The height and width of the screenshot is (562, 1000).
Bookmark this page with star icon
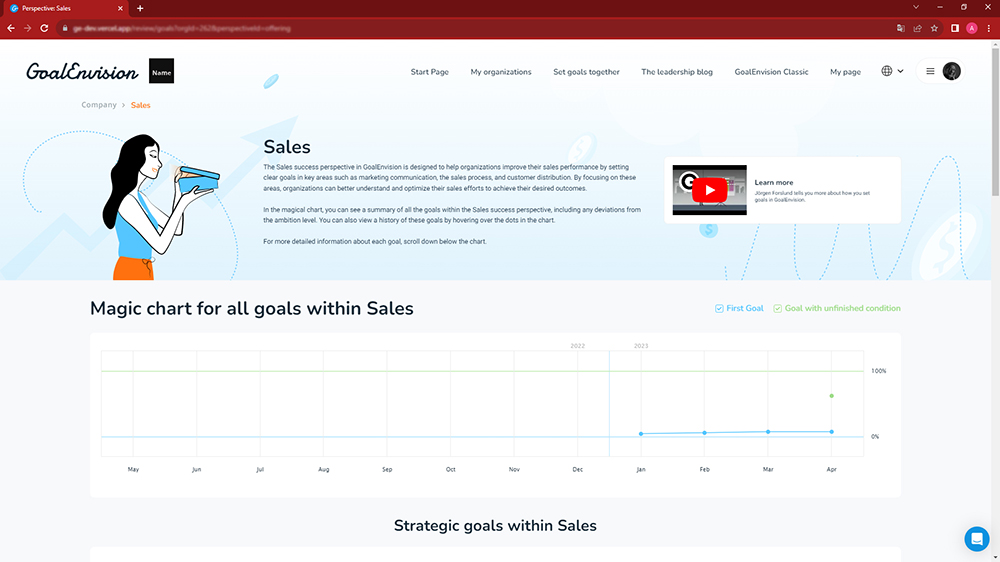pyautogui.click(x=934, y=28)
